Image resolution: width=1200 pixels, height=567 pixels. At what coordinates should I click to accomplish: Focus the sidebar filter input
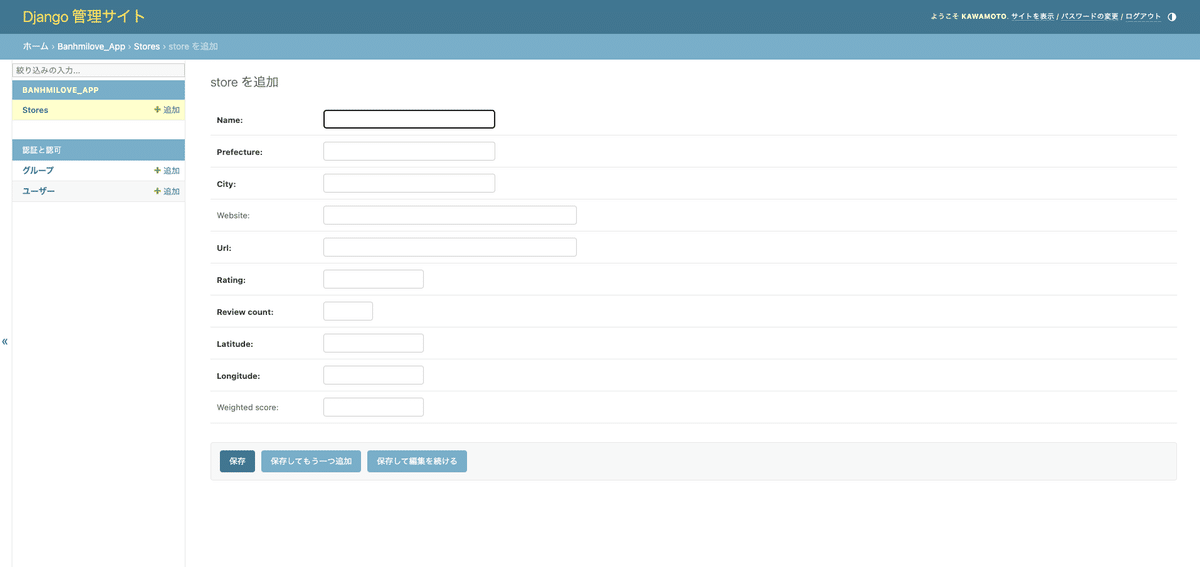tap(99, 70)
